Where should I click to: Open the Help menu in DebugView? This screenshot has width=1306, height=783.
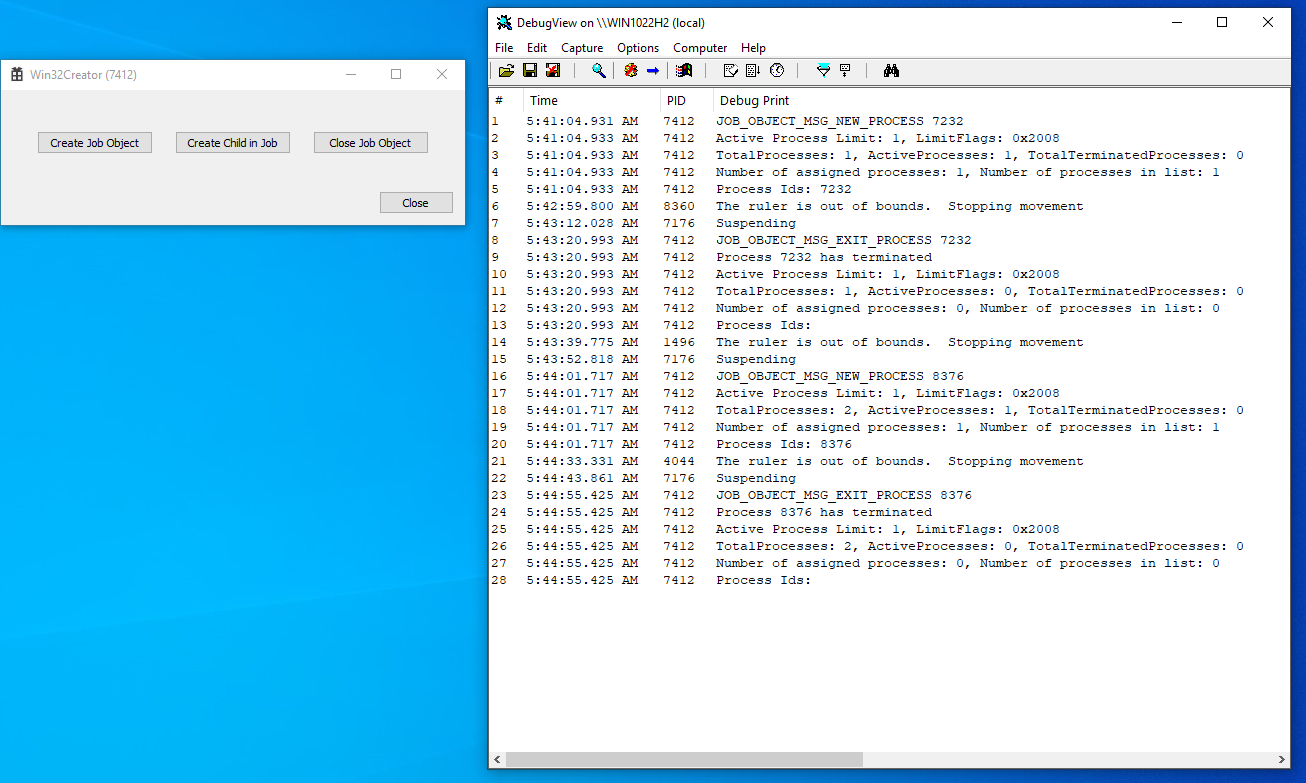tap(753, 47)
